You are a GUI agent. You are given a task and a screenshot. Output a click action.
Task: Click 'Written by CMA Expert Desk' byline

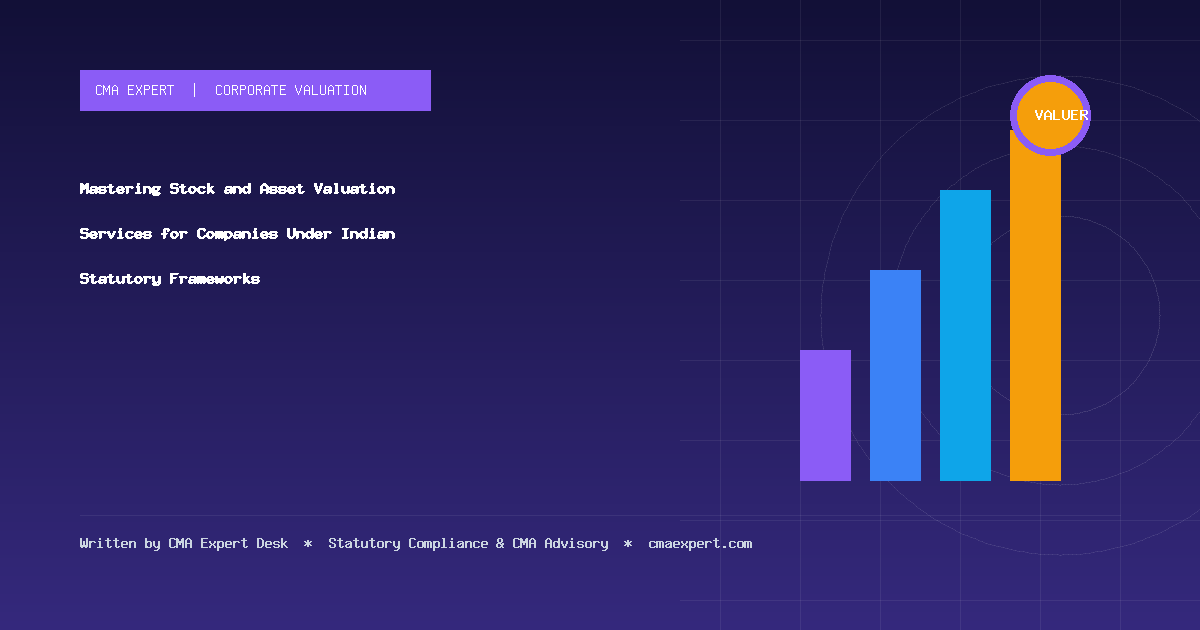click(x=184, y=544)
